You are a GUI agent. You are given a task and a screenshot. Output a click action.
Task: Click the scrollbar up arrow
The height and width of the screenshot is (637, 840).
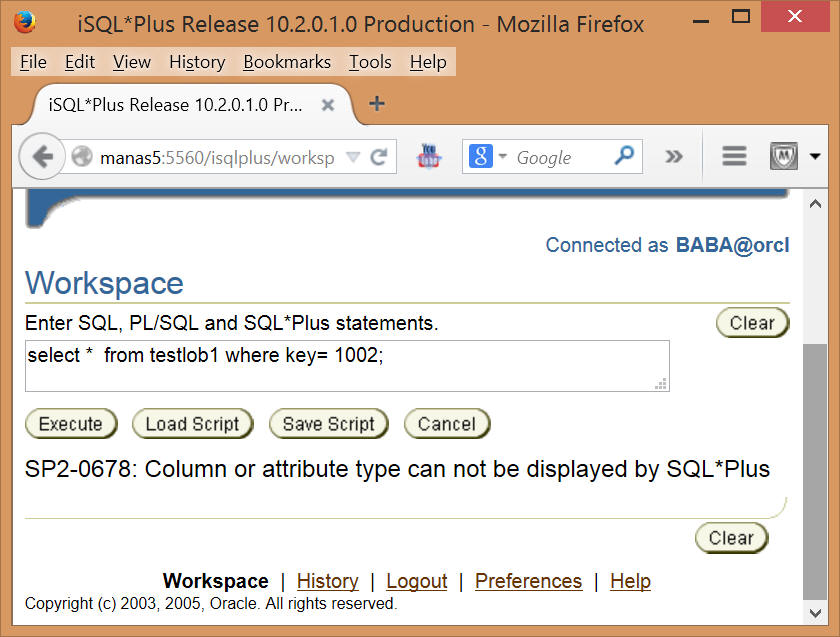click(815, 204)
